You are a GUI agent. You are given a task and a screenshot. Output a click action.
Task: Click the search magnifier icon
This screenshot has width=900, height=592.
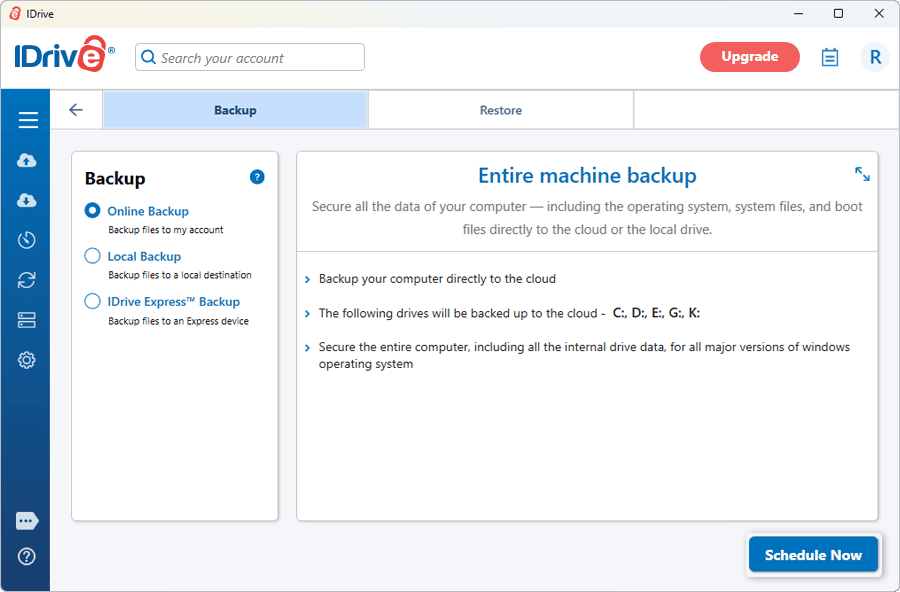click(148, 57)
